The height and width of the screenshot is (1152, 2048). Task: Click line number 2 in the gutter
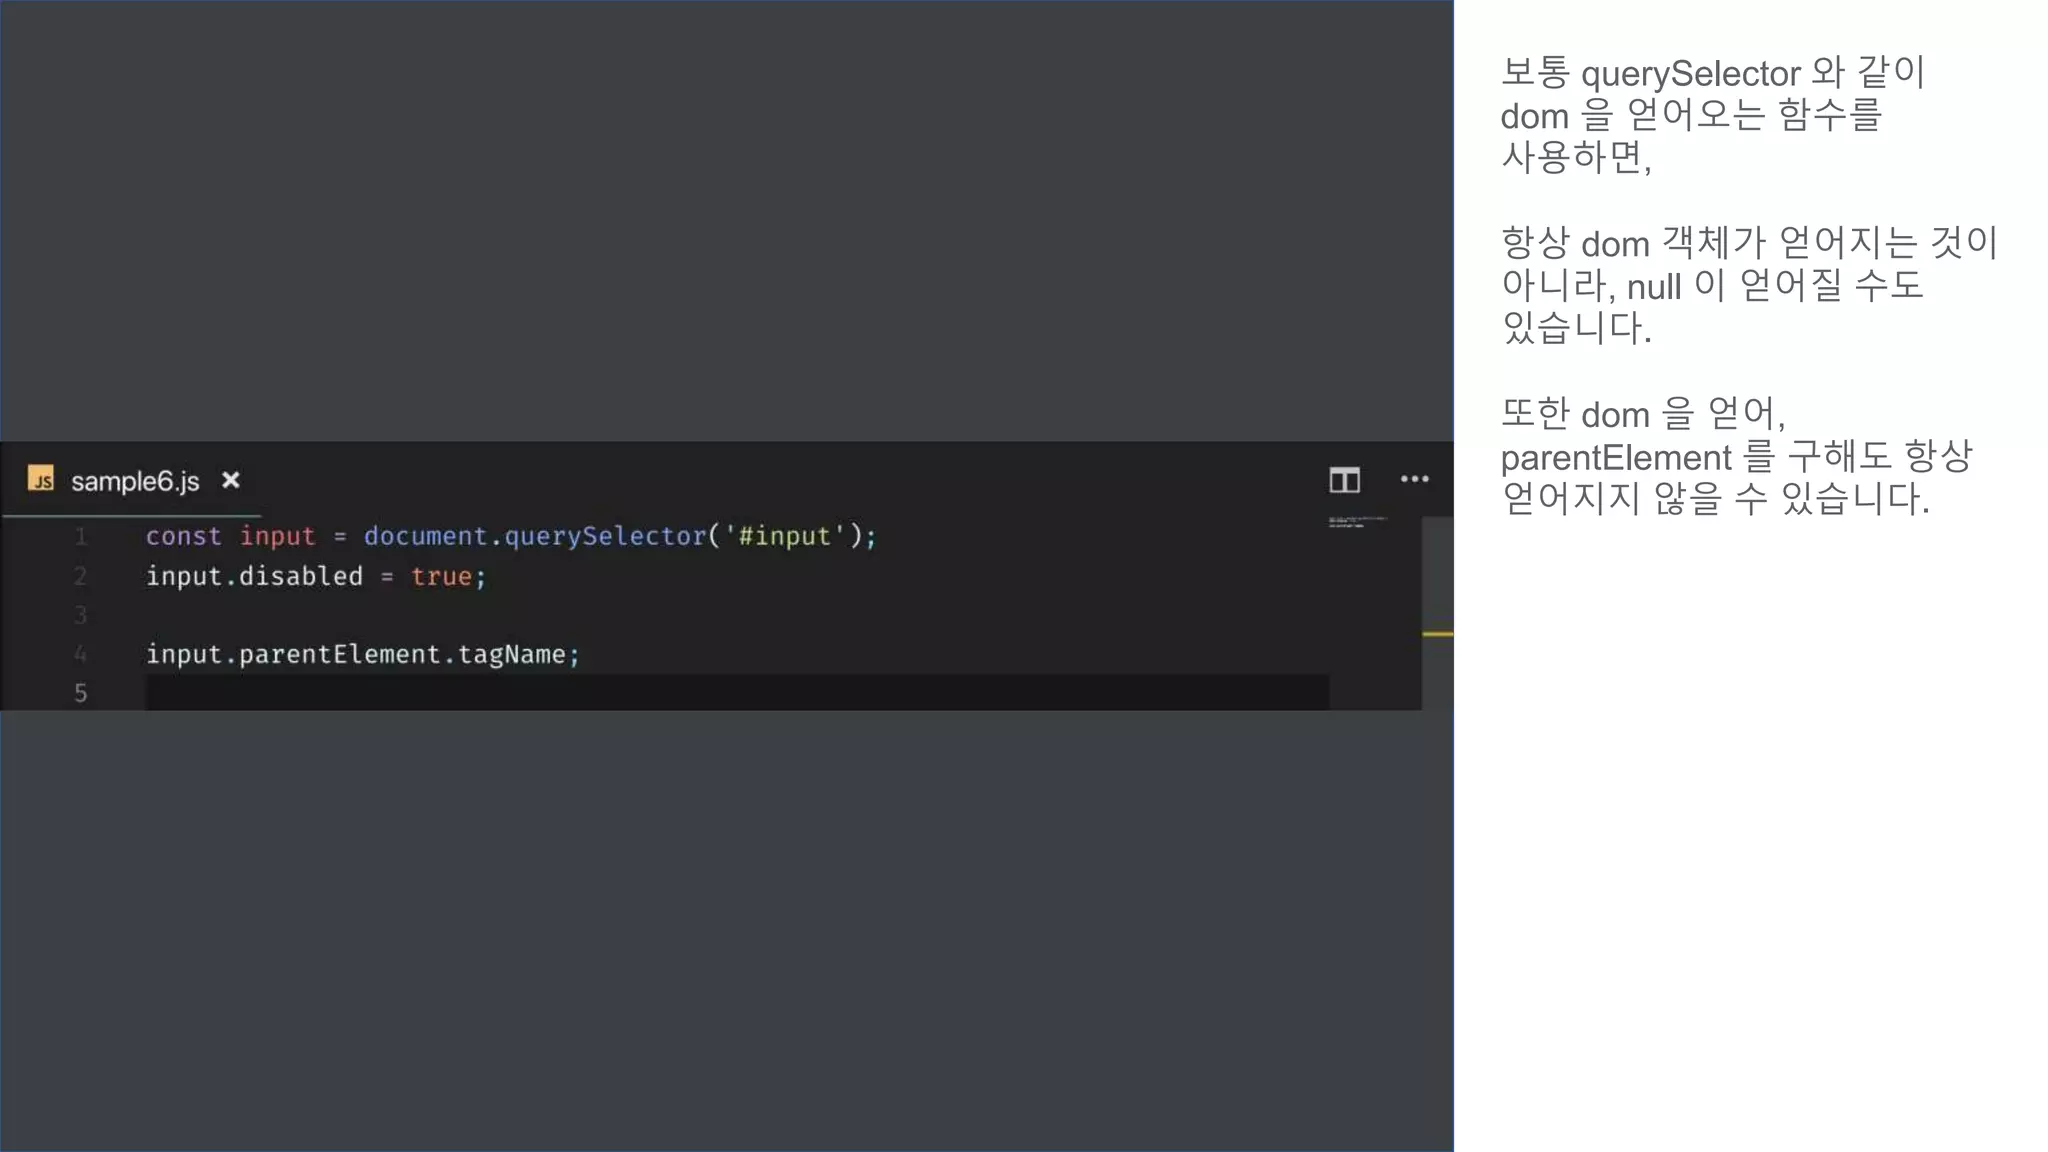coord(81,576)
